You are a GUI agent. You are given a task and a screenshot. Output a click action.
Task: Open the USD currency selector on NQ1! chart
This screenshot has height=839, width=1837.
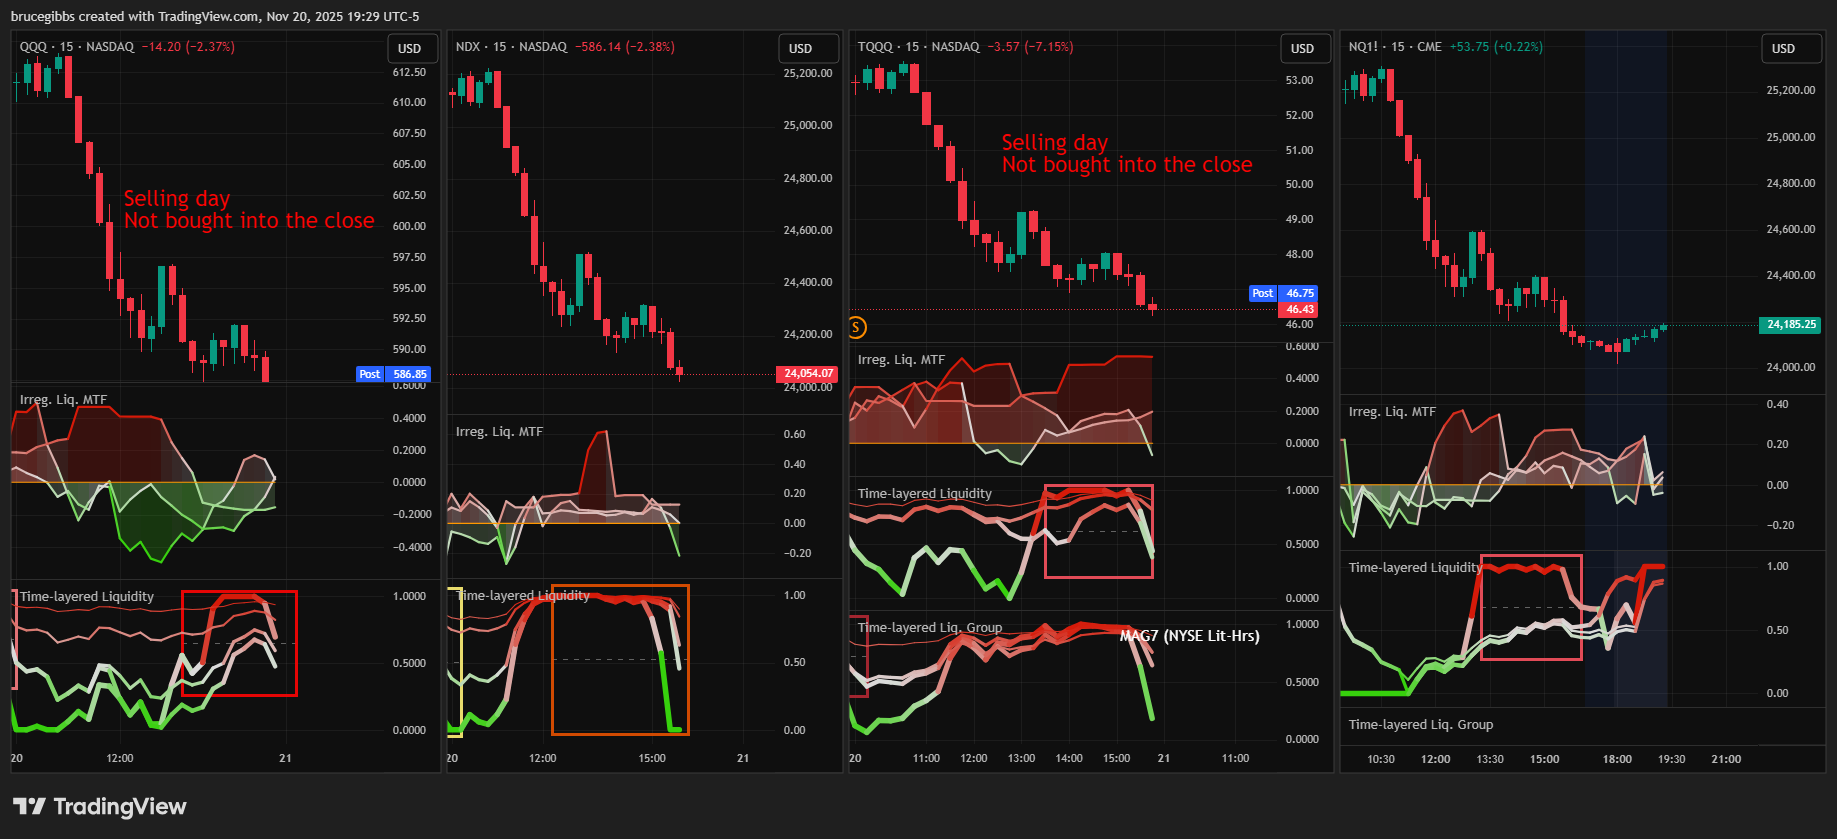pos(1783,48)
